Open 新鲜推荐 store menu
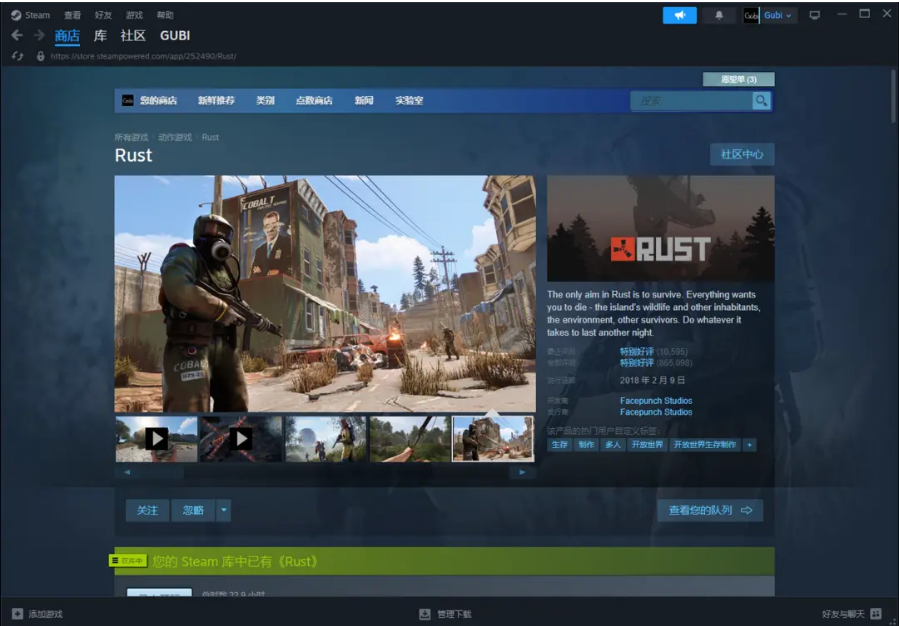Image resolution: width=899 pixels, height=626 pixels. click(216, 100)
